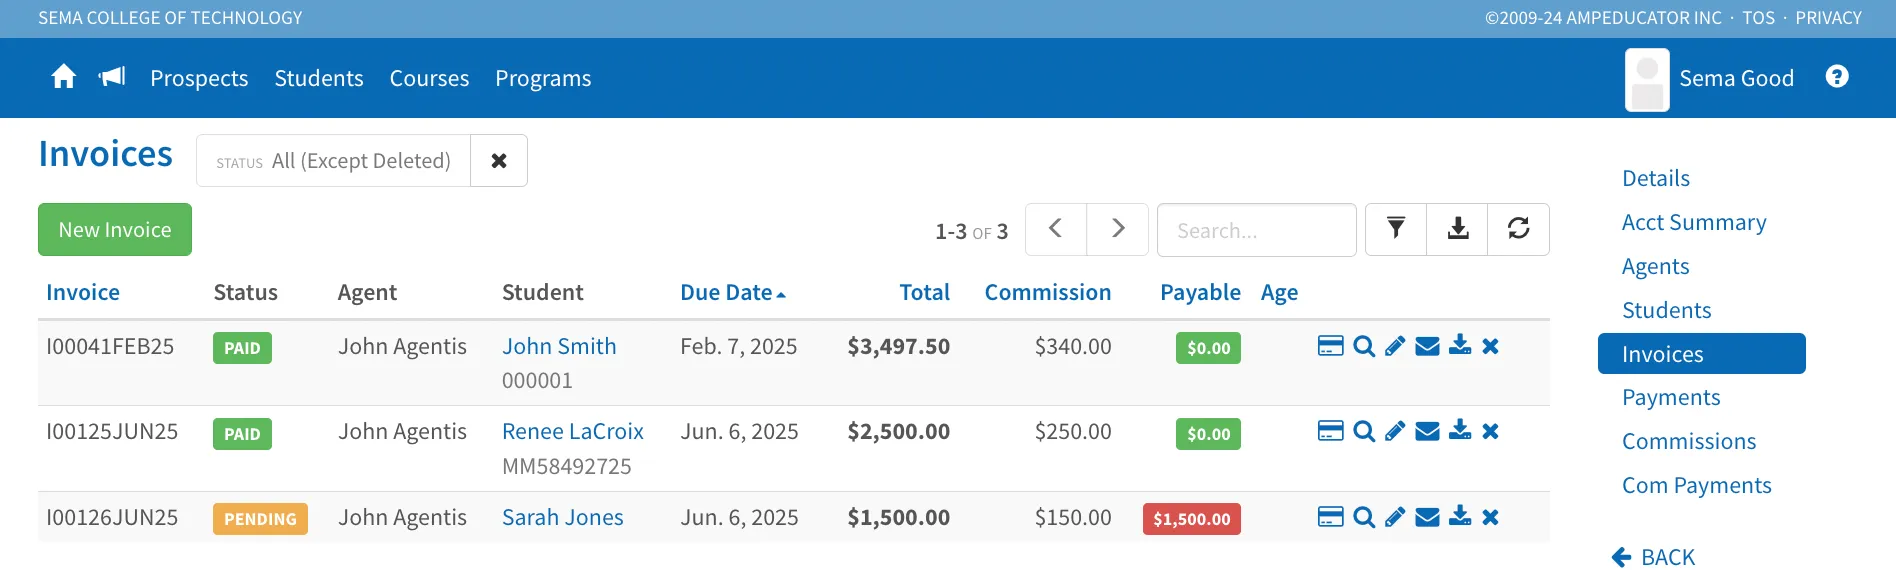Open the PRIVACY link
The image size is (1896, 570).
tap(1828, 18)
